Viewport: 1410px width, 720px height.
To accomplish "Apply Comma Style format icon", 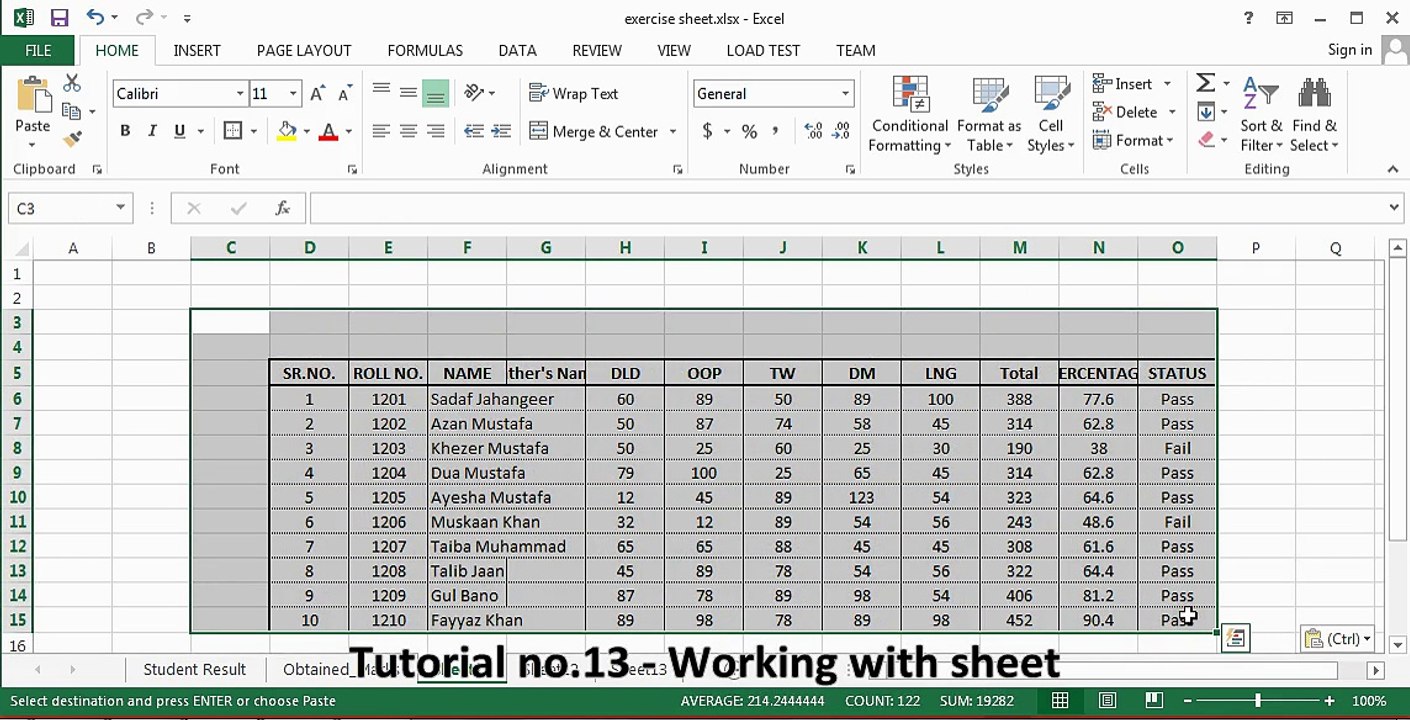I will (x=776, y=131).
